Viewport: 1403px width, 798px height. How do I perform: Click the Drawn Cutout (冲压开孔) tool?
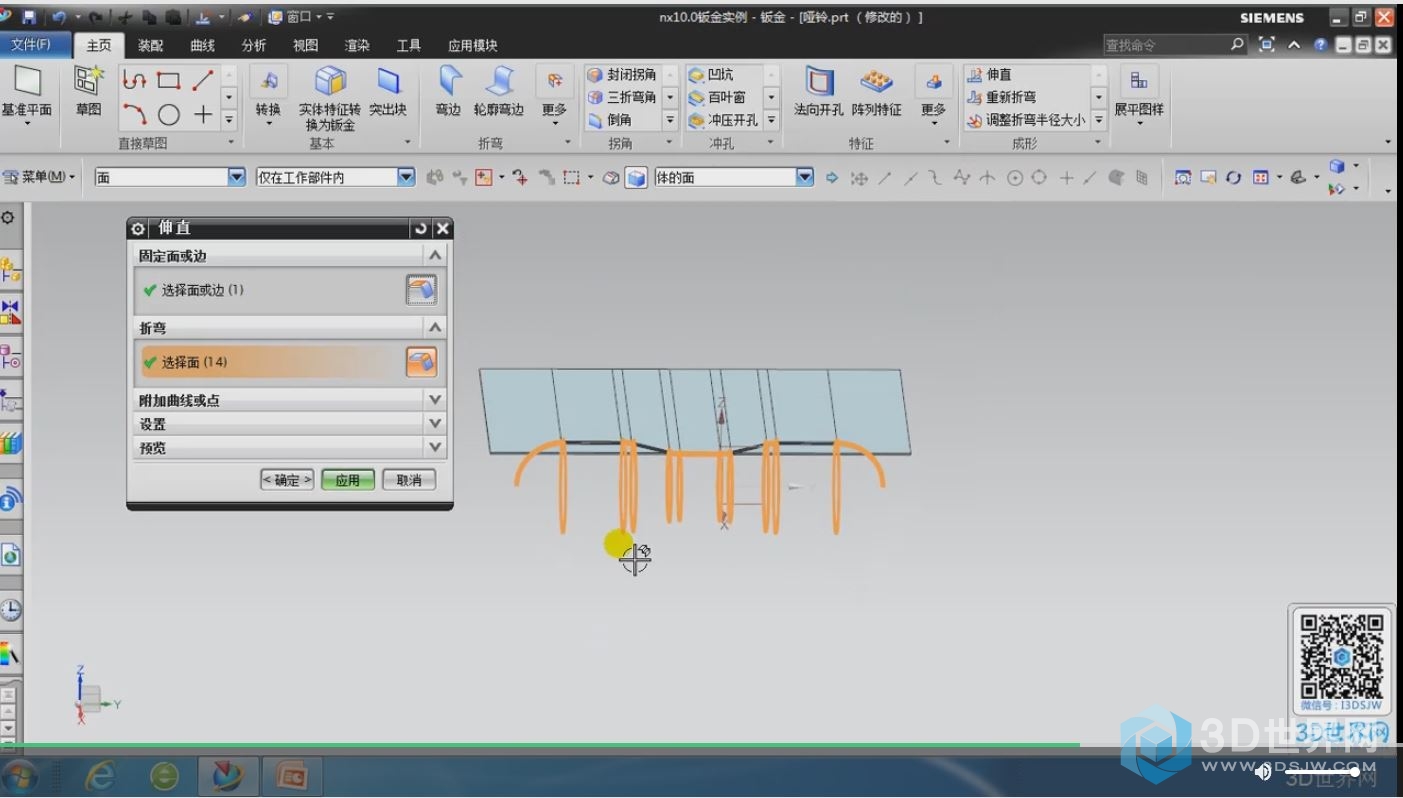click(723, 120)
